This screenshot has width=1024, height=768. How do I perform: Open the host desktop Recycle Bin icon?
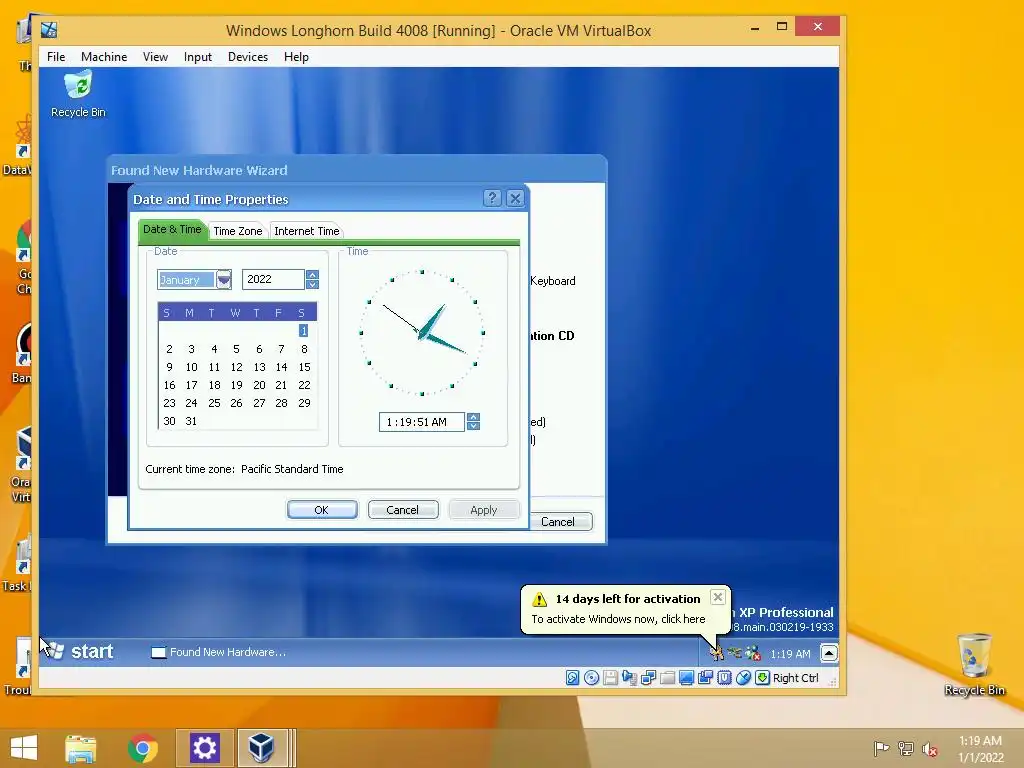tap(974, 664)
